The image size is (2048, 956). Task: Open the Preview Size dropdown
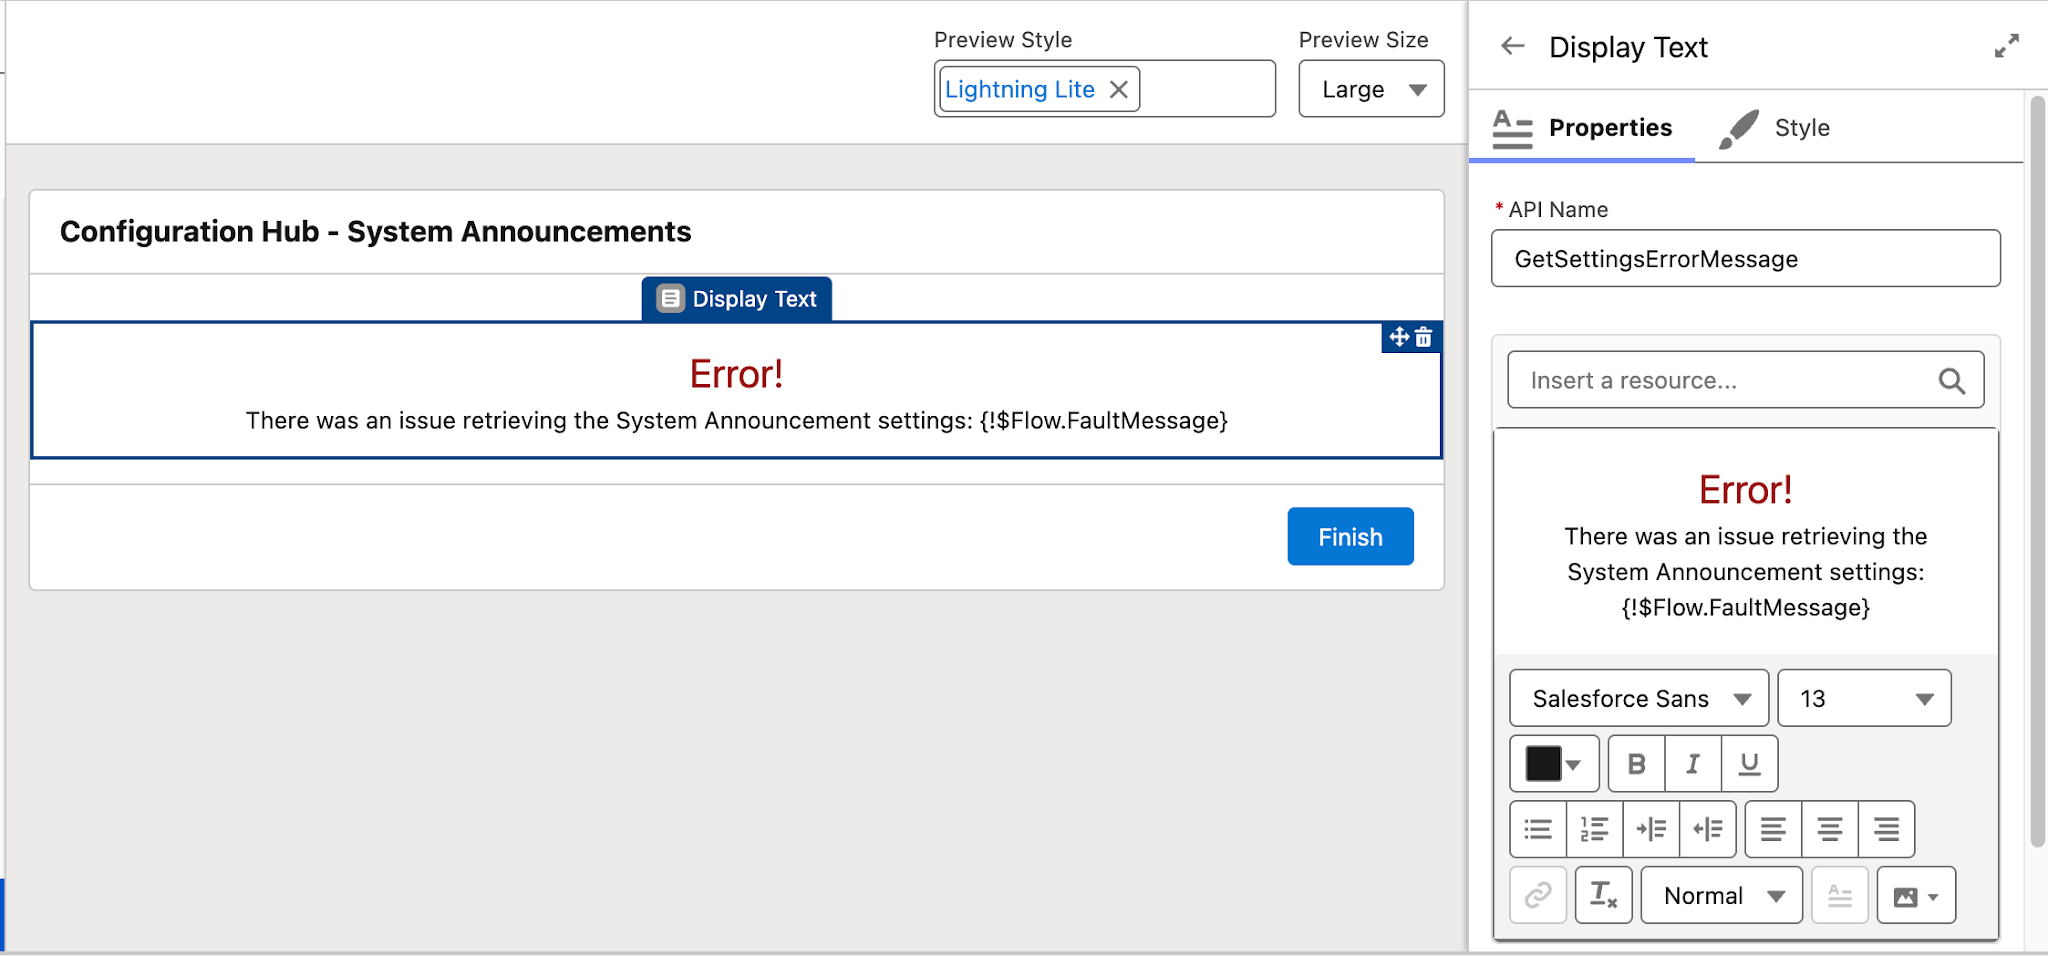point(1371,89)
